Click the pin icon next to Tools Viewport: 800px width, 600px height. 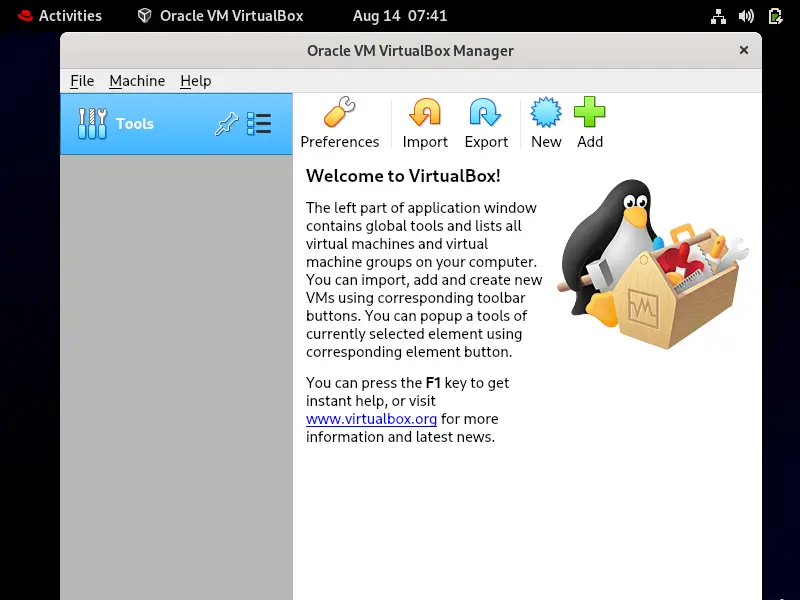tap(226, 123)
